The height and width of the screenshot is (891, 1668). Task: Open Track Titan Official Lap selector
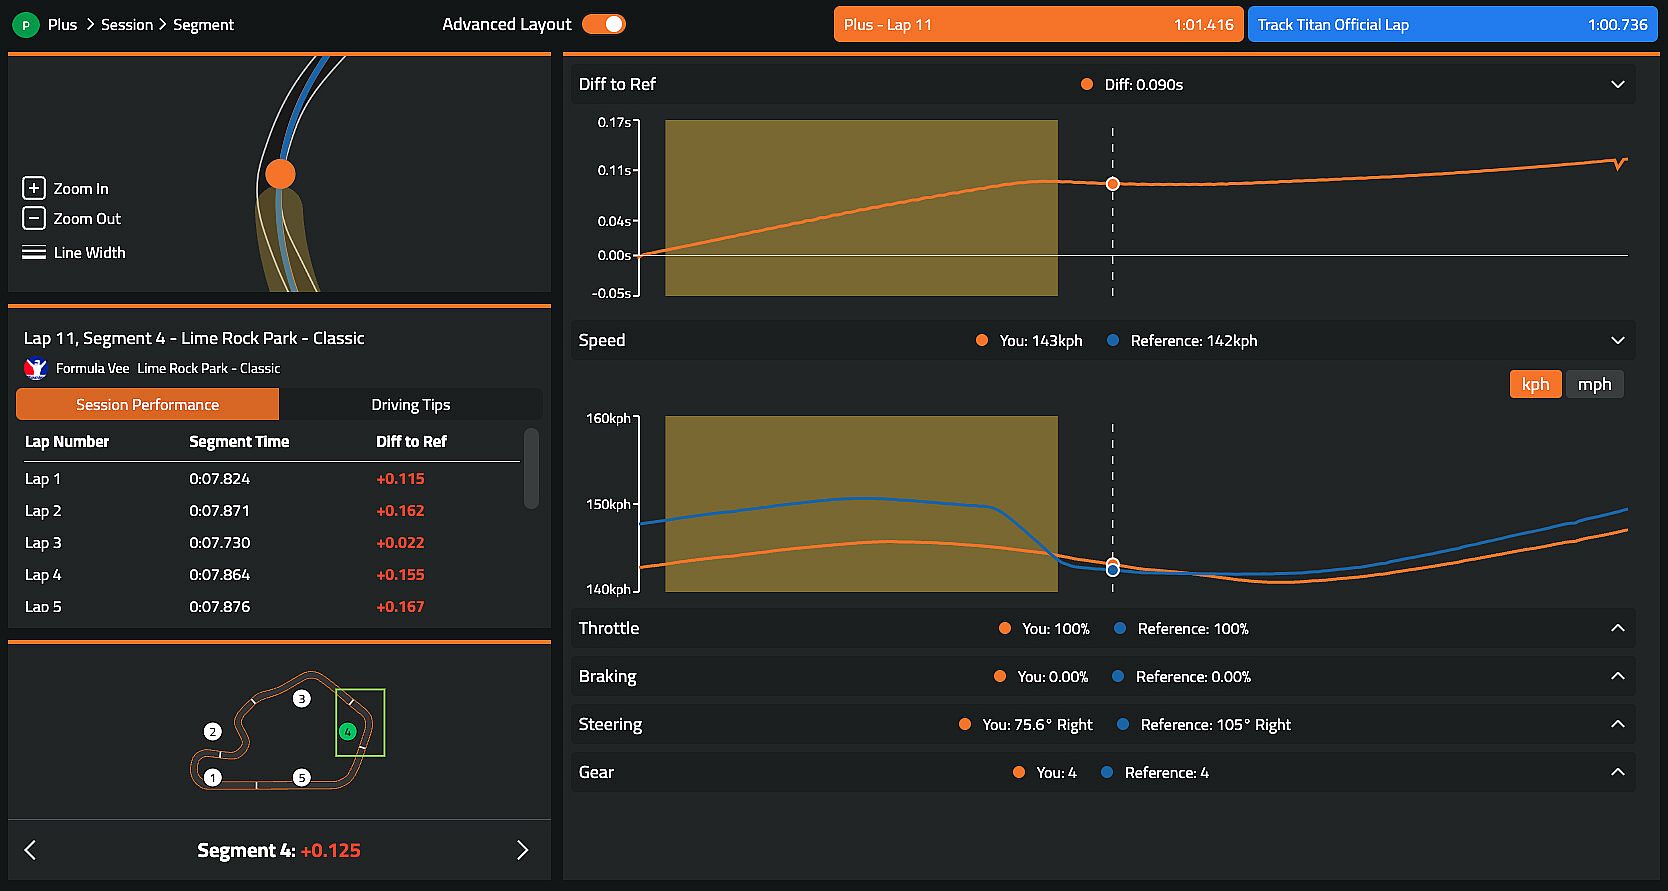1452,24
